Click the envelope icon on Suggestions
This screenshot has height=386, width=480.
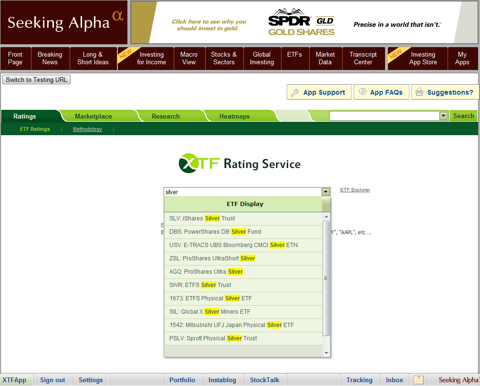tap(419, 92)
